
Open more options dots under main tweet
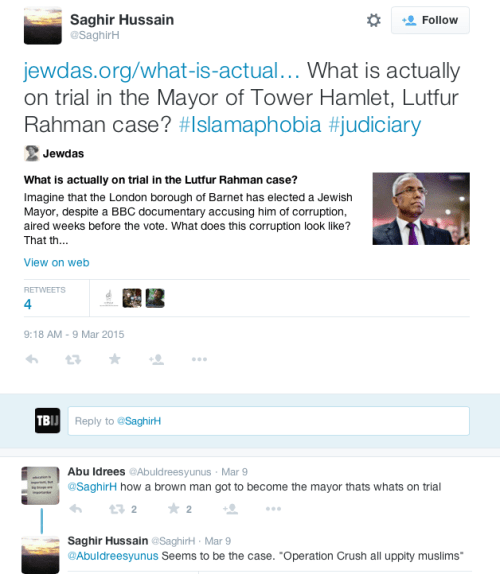pos(199,359)
